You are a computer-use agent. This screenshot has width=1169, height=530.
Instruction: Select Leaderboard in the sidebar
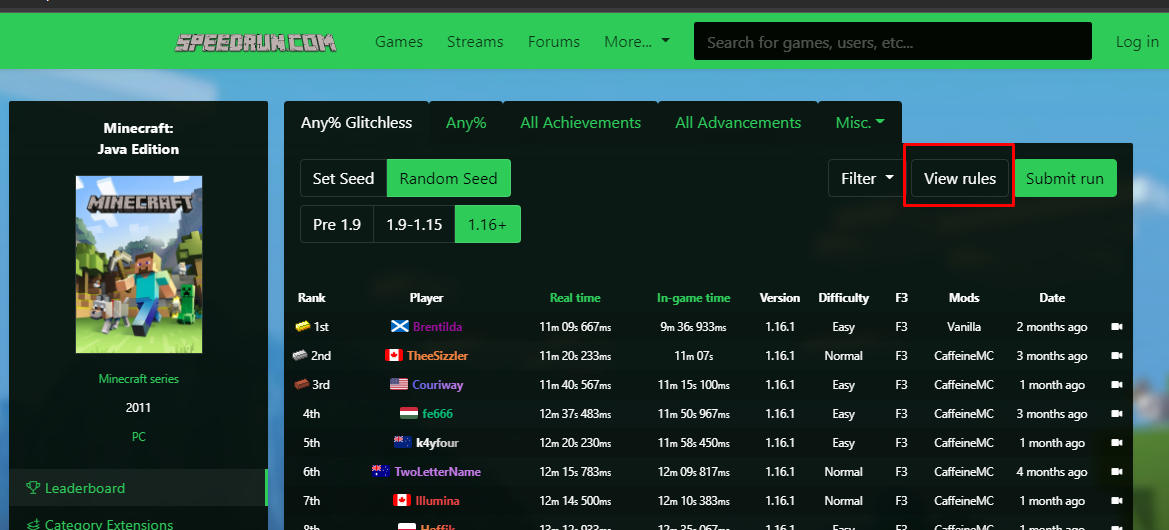tap(139, 488)
